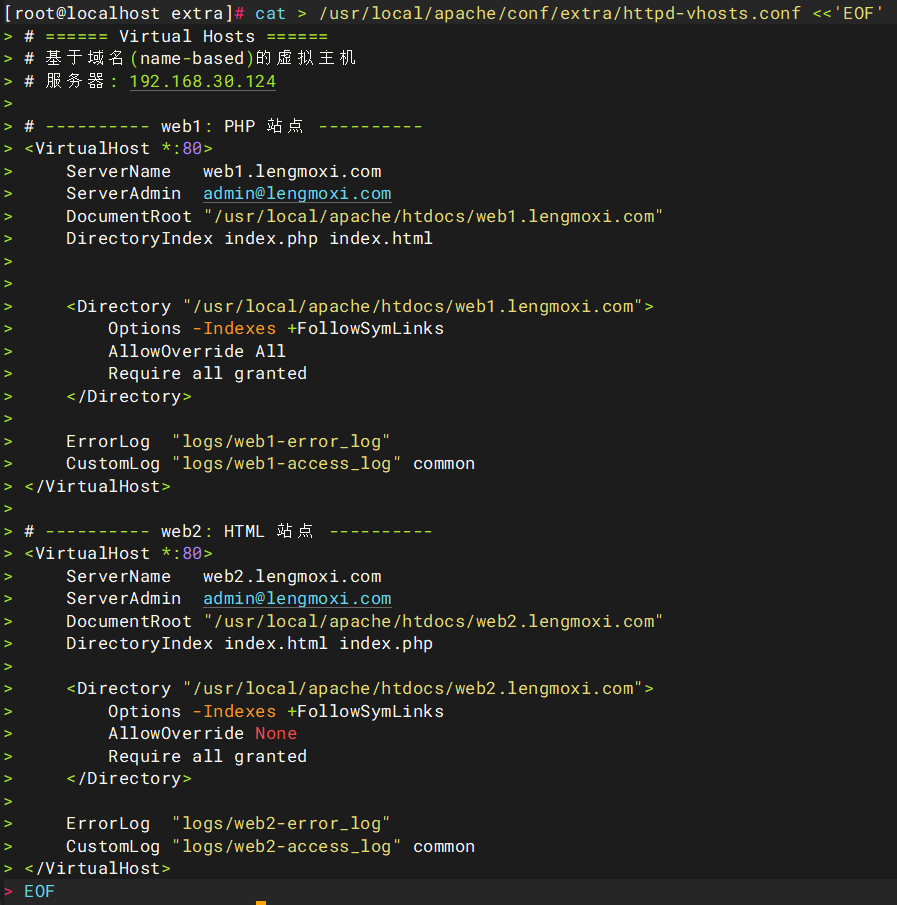This screenshot has height=905, width=897.
Task: Click the red None value of AllowOverride
Action: point(276,734)
